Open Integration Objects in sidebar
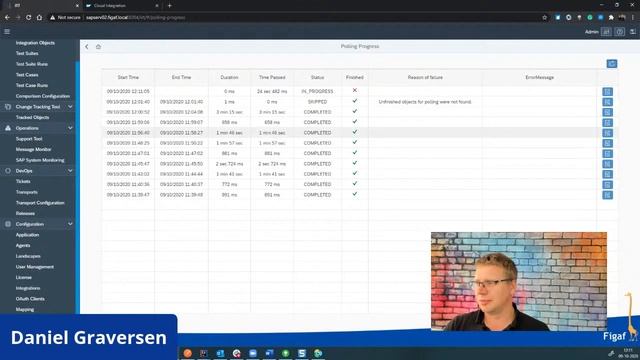This screenshot has width=640, height=360. click(35, 43)
